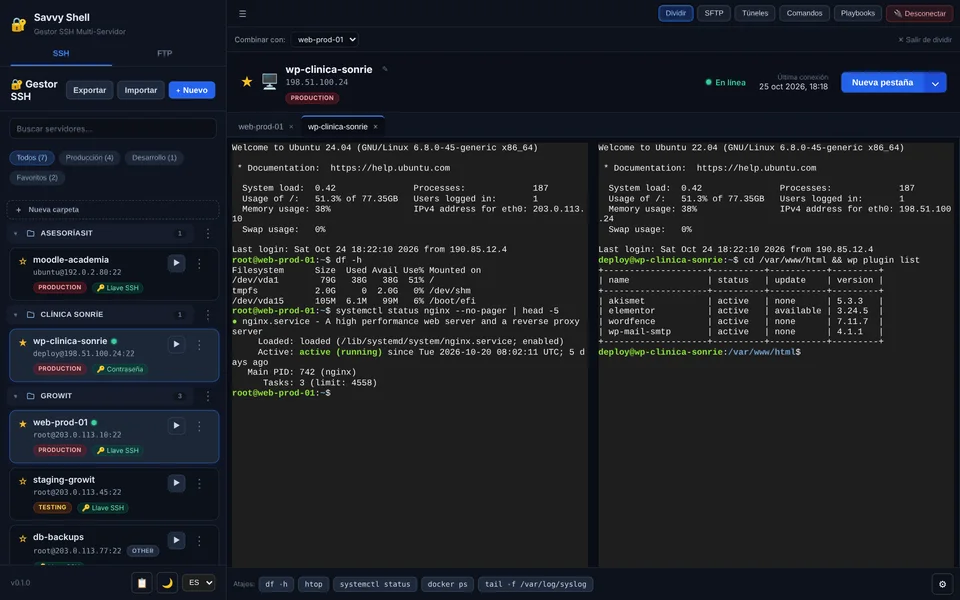Image resolution: width=960 pixels, height=600 pixels.
Task: Select the web-prod-01 terminal tab
Action: pos(261,127)
